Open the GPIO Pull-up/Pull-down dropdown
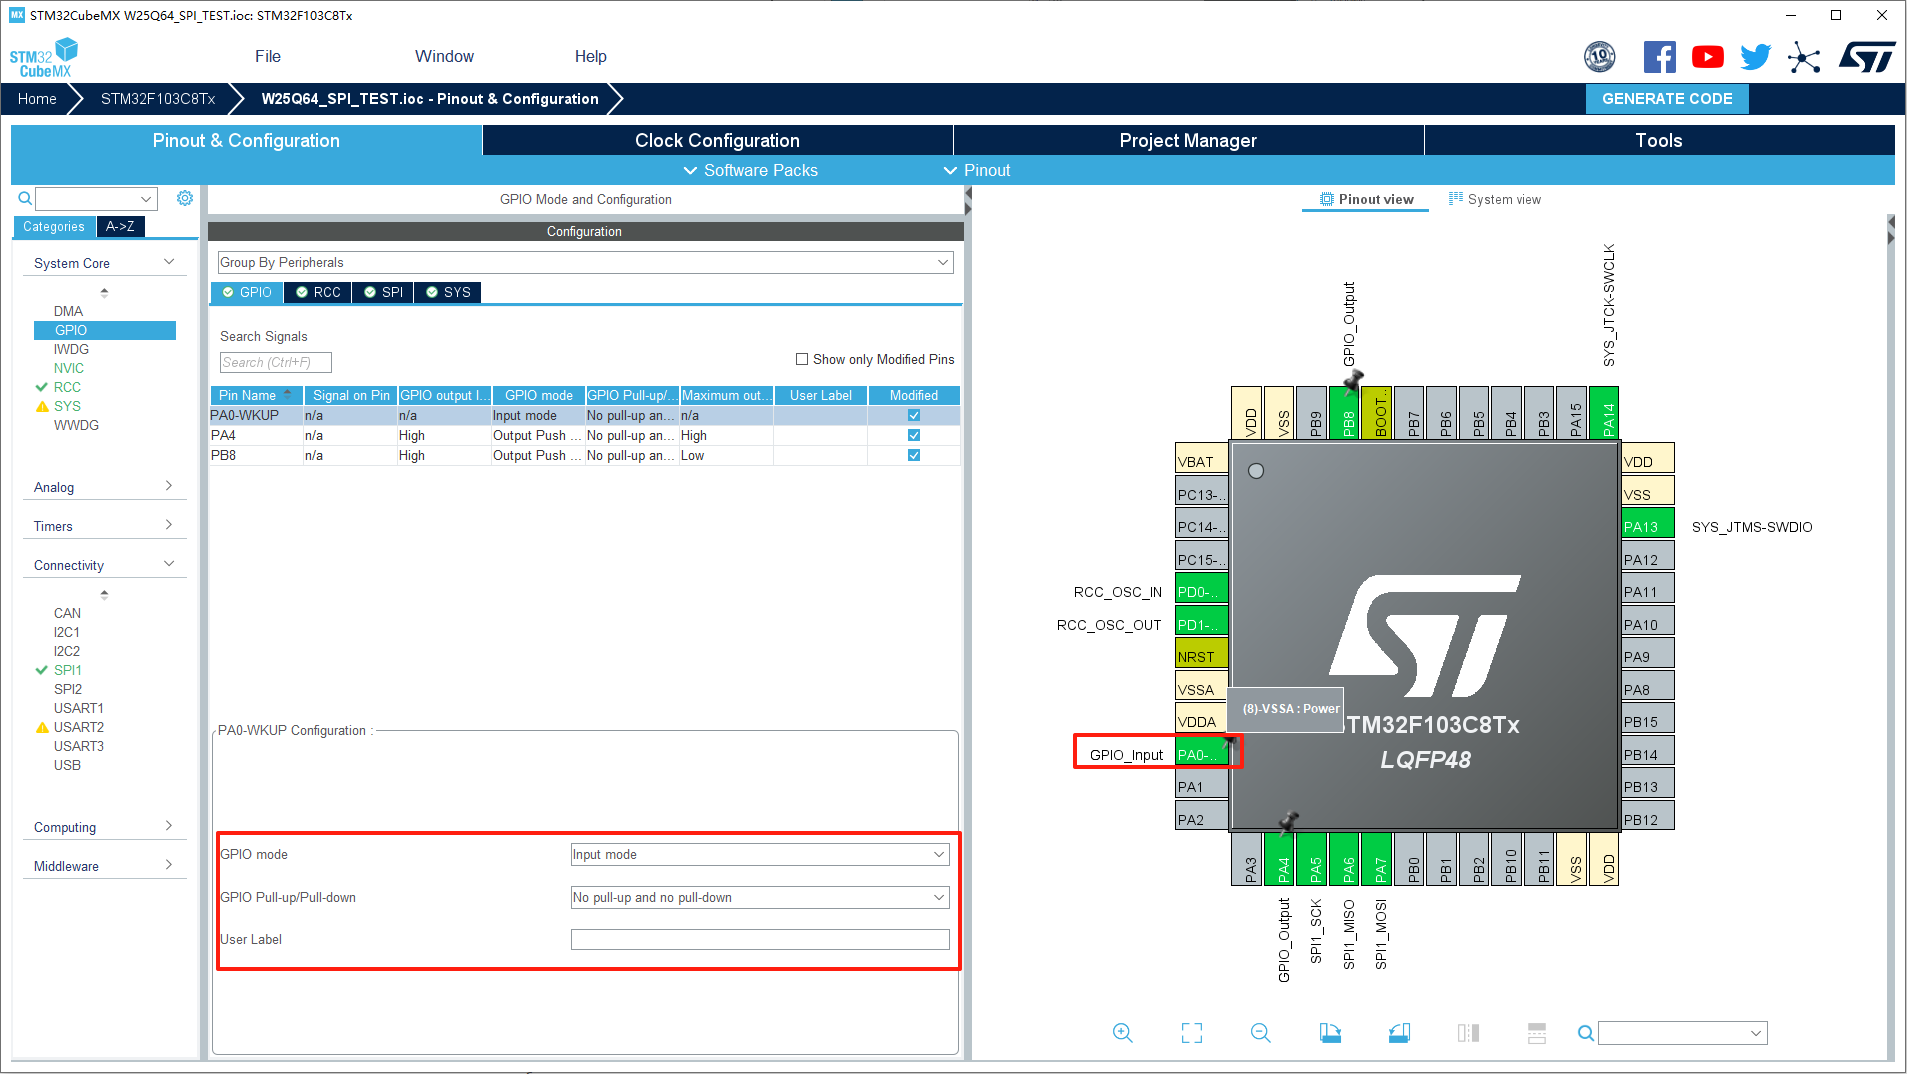 pos(759,897)
